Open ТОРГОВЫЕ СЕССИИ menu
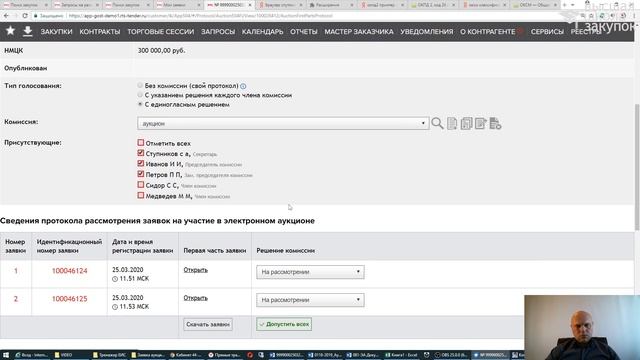This screenshot has width=640, height=360. (160, 31)
